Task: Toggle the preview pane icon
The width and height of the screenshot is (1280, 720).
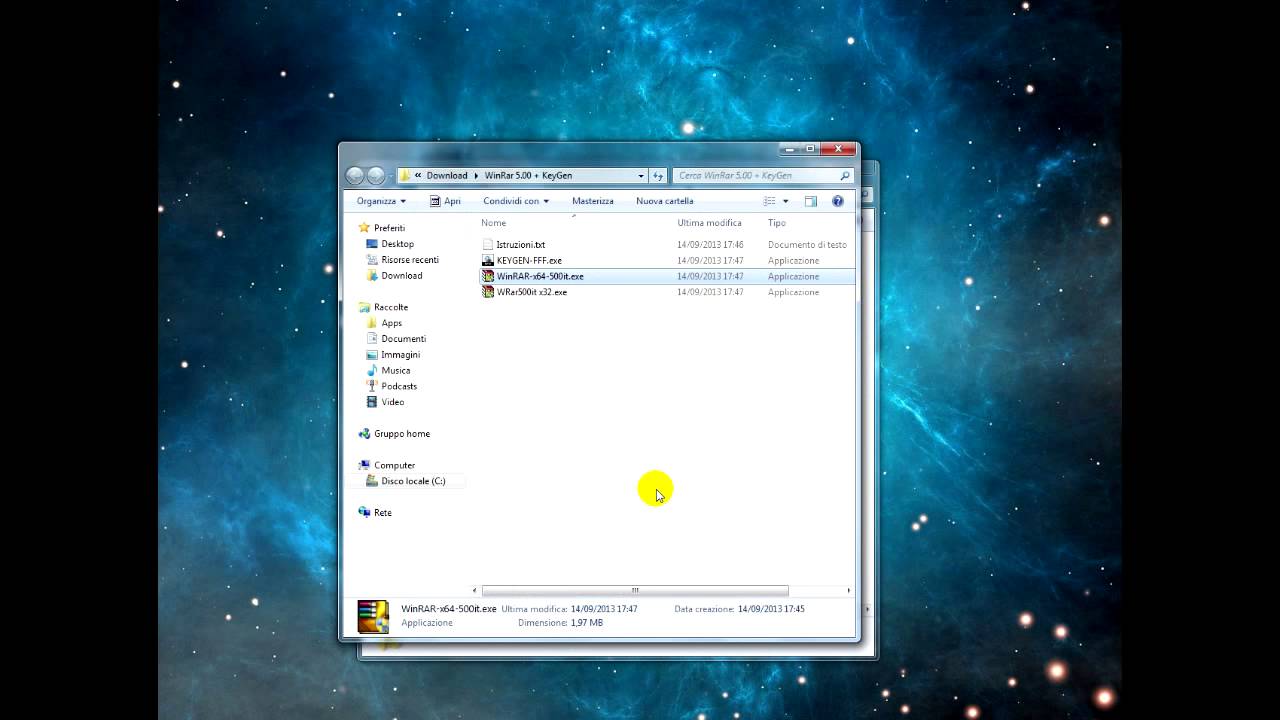Action: [x=811, y=201]
